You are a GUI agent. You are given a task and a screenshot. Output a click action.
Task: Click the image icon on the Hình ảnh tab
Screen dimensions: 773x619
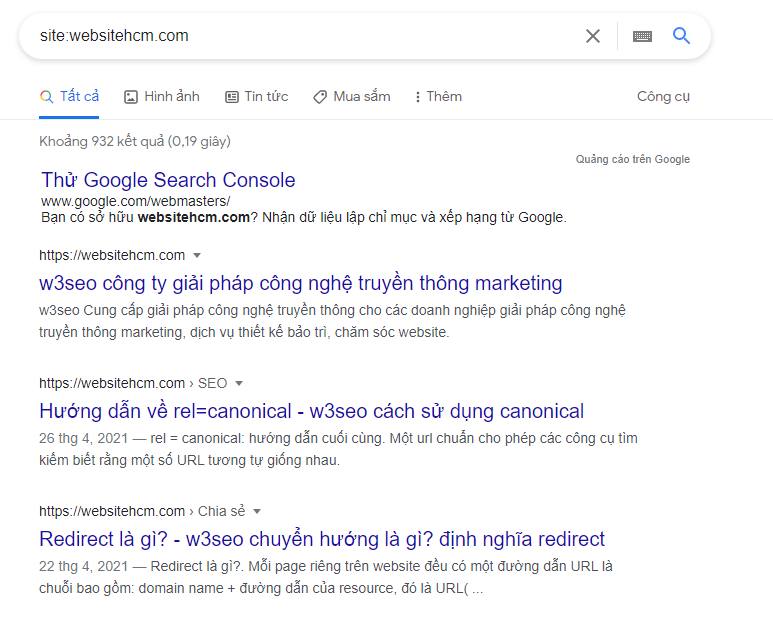pyautogui.click(x=131, y=97)
